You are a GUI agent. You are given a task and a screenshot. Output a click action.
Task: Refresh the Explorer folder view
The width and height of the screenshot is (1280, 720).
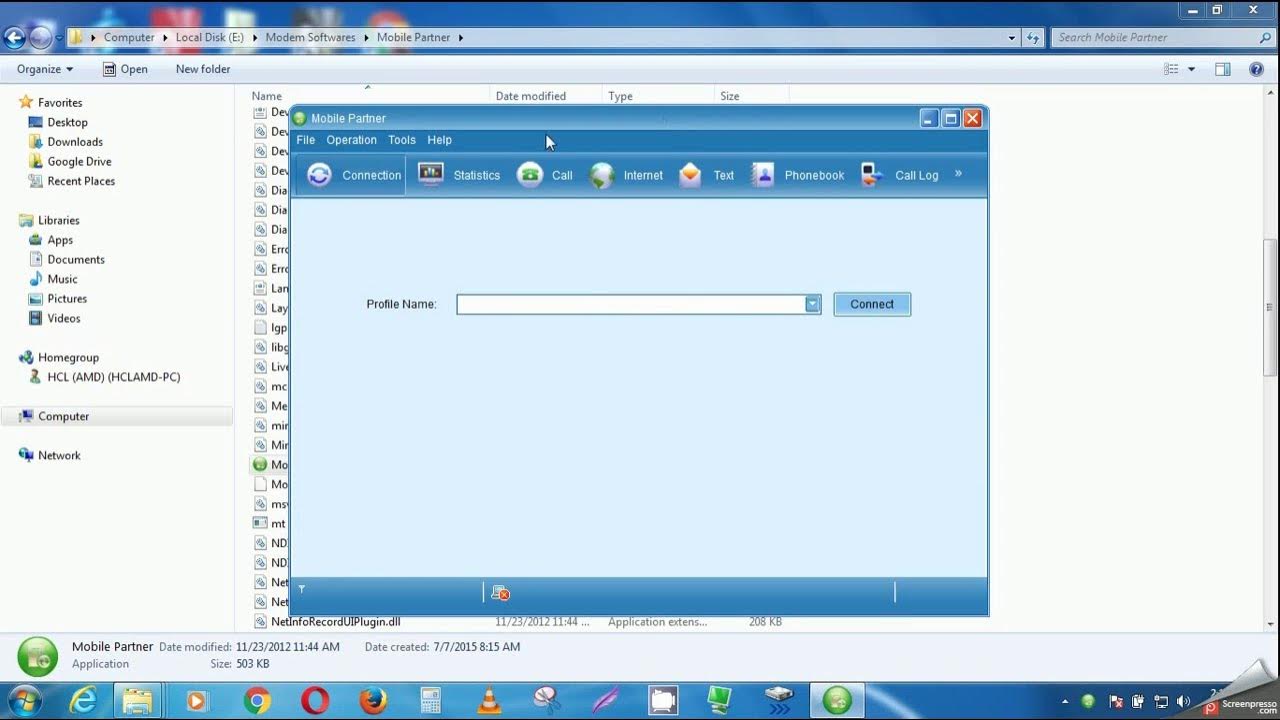1033,38
